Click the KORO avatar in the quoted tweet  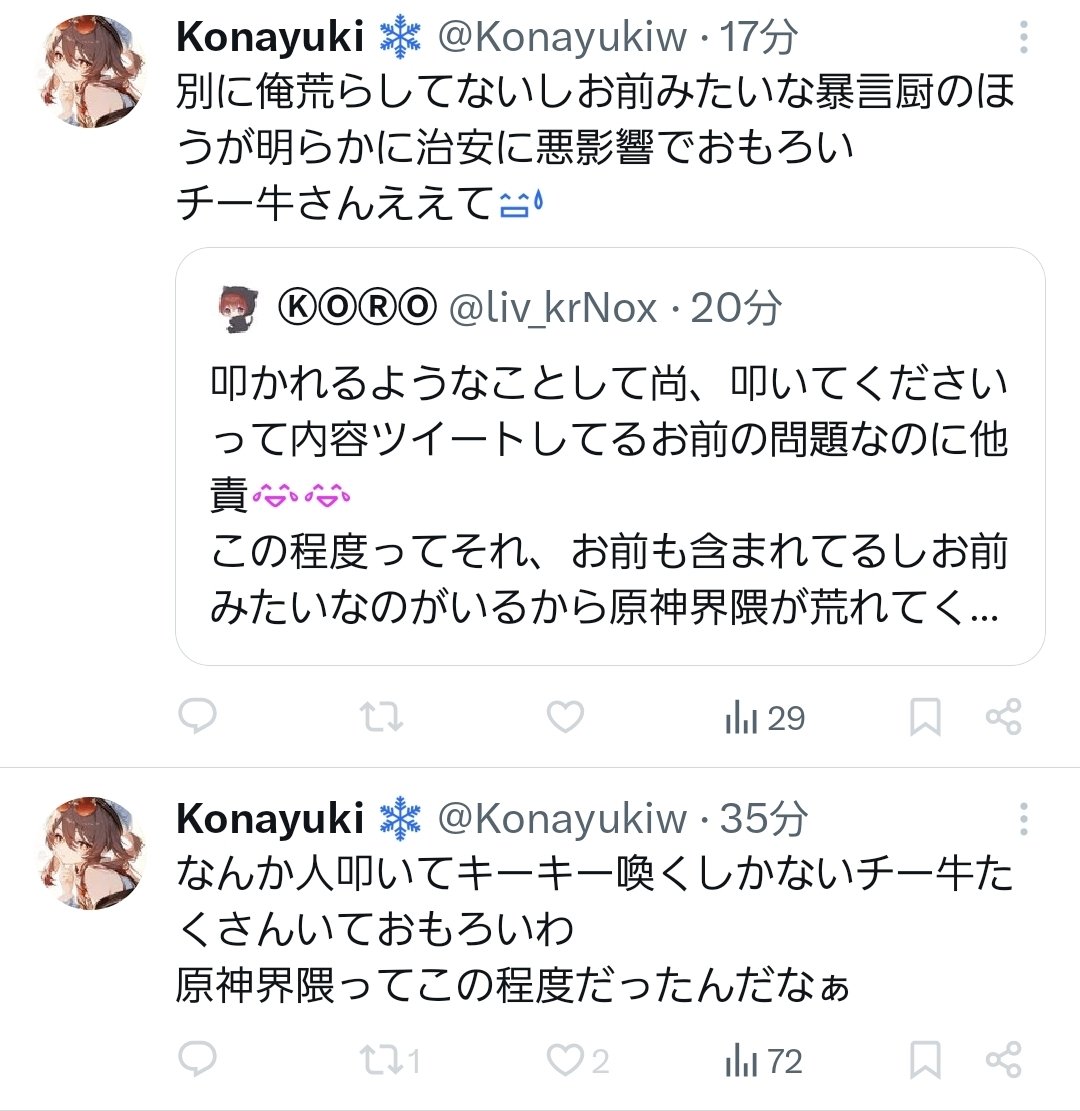pos(238,311)
